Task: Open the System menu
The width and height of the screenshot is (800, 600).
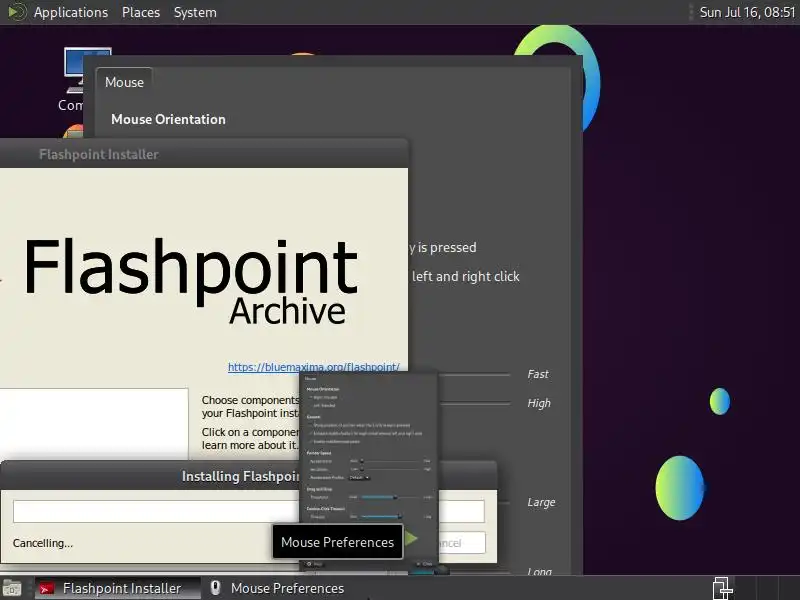Action: [195, 12]
